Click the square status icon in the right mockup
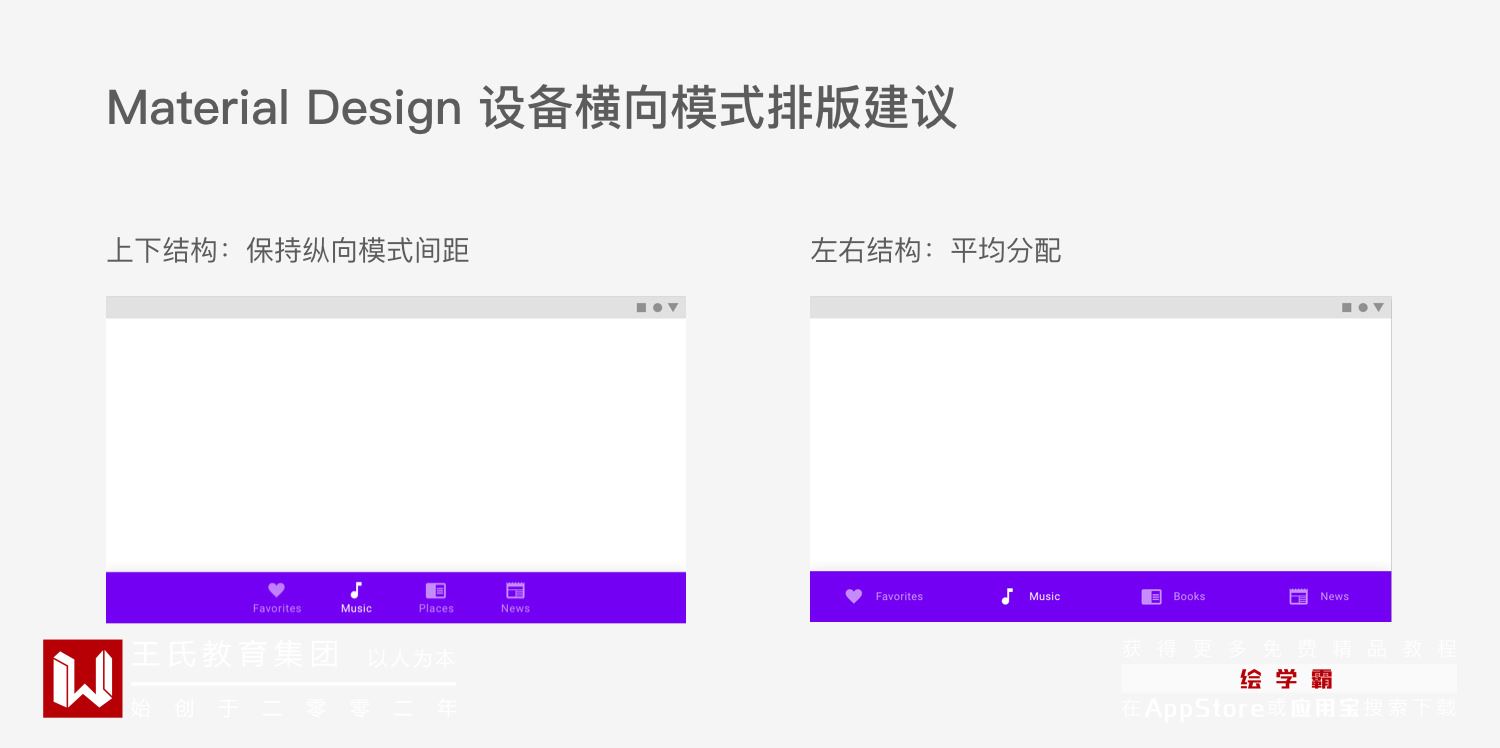This screenshot has height=748, width=1500. (1347, 308)
